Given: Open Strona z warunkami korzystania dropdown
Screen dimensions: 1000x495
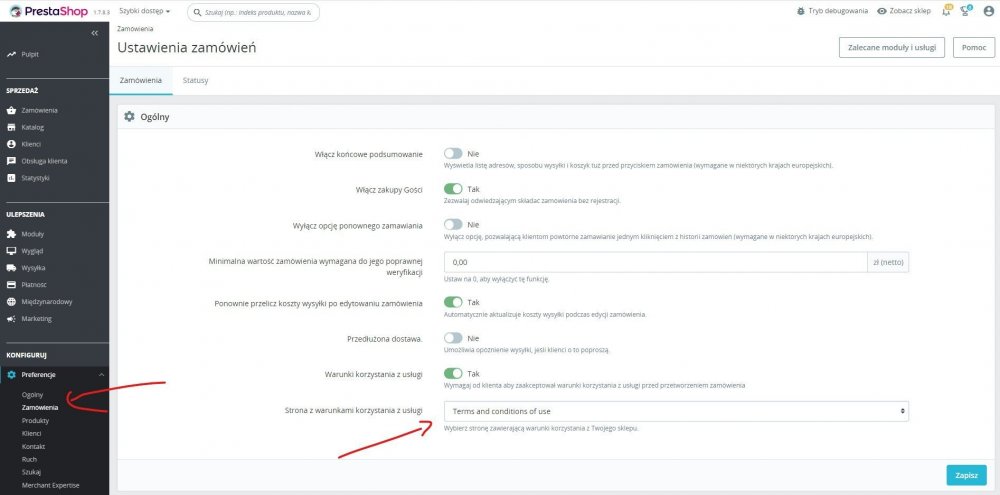Looking at the screenshot, I should [x=676, y=411].
